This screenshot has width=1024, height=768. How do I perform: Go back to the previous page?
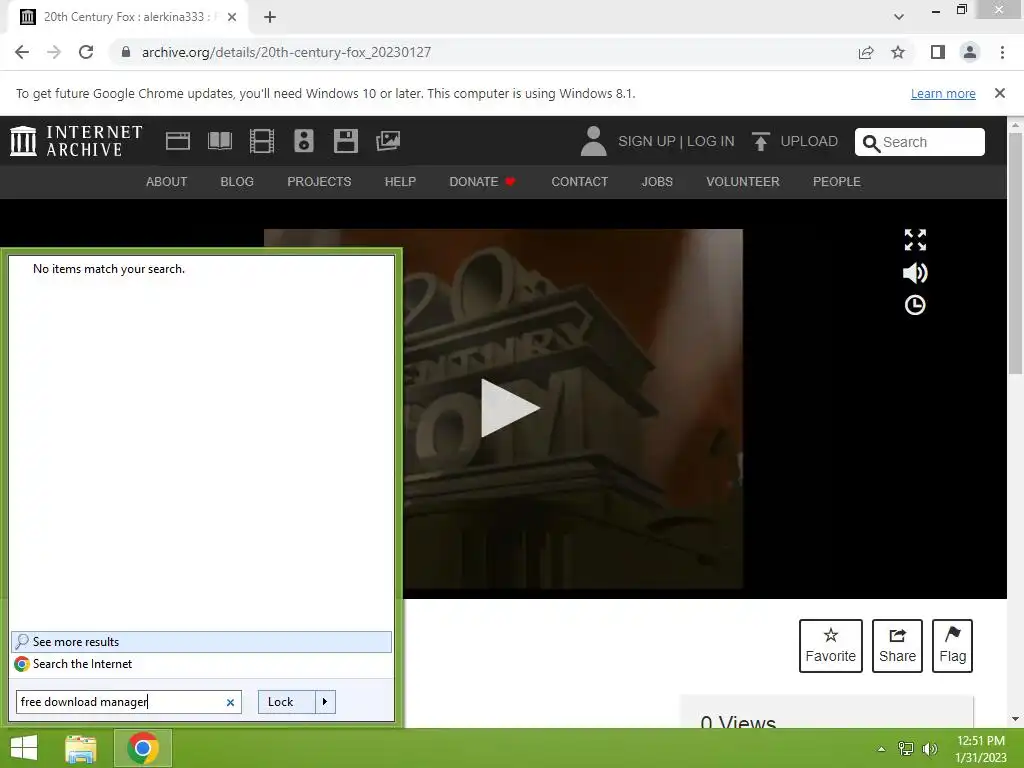tap(22, 52)
